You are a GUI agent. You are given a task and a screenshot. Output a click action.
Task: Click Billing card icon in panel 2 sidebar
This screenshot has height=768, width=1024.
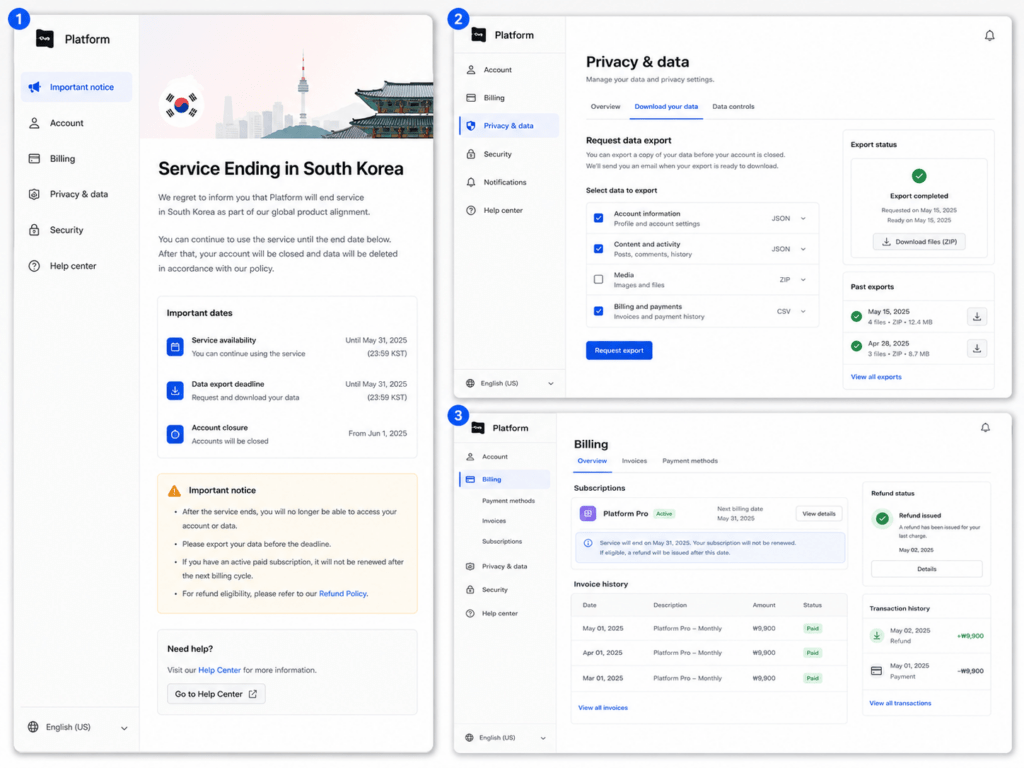click(x=471, y=98)
